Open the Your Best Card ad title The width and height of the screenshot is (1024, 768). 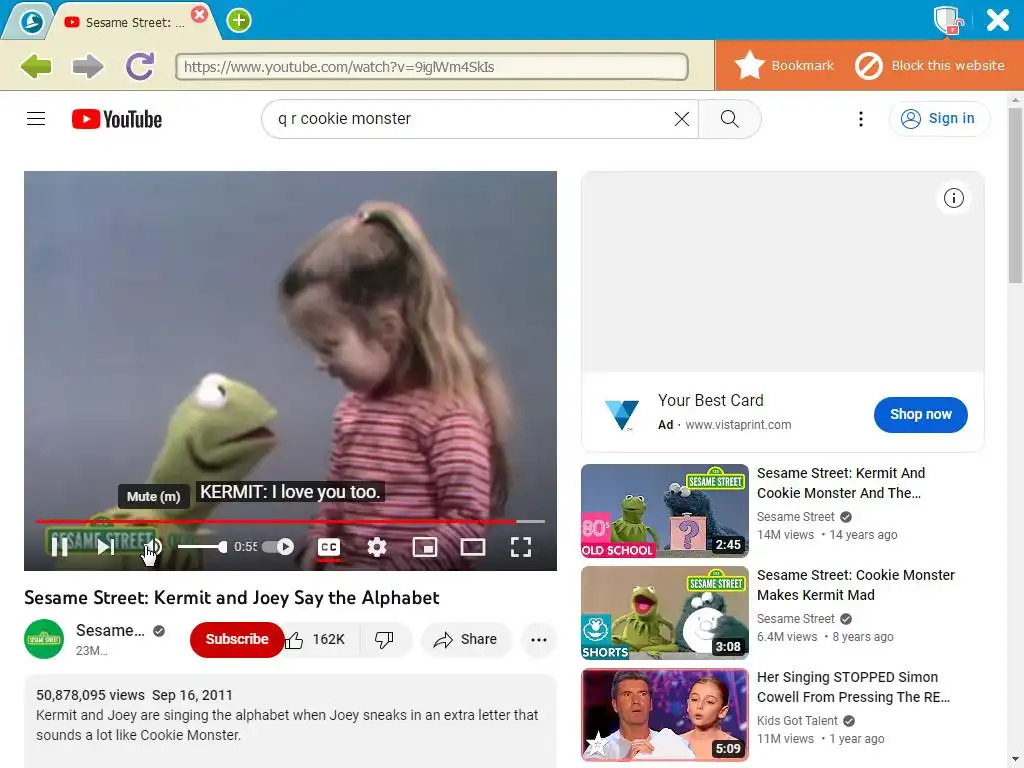click(711, 400)
